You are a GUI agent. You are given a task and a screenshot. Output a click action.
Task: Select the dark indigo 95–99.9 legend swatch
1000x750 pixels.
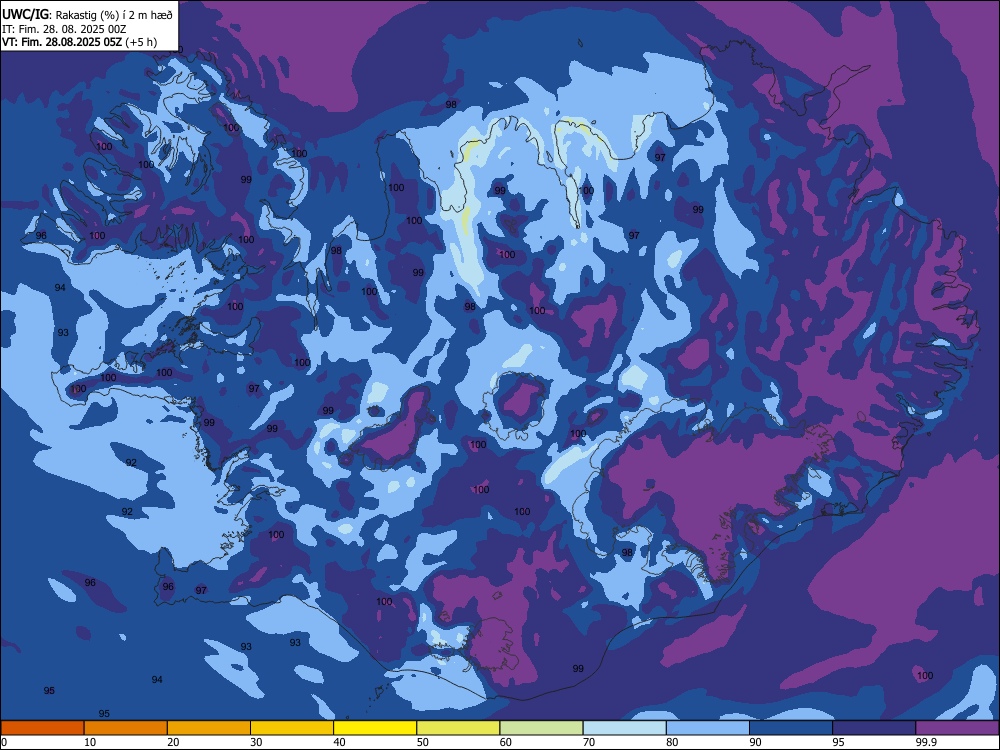(874, 728)
